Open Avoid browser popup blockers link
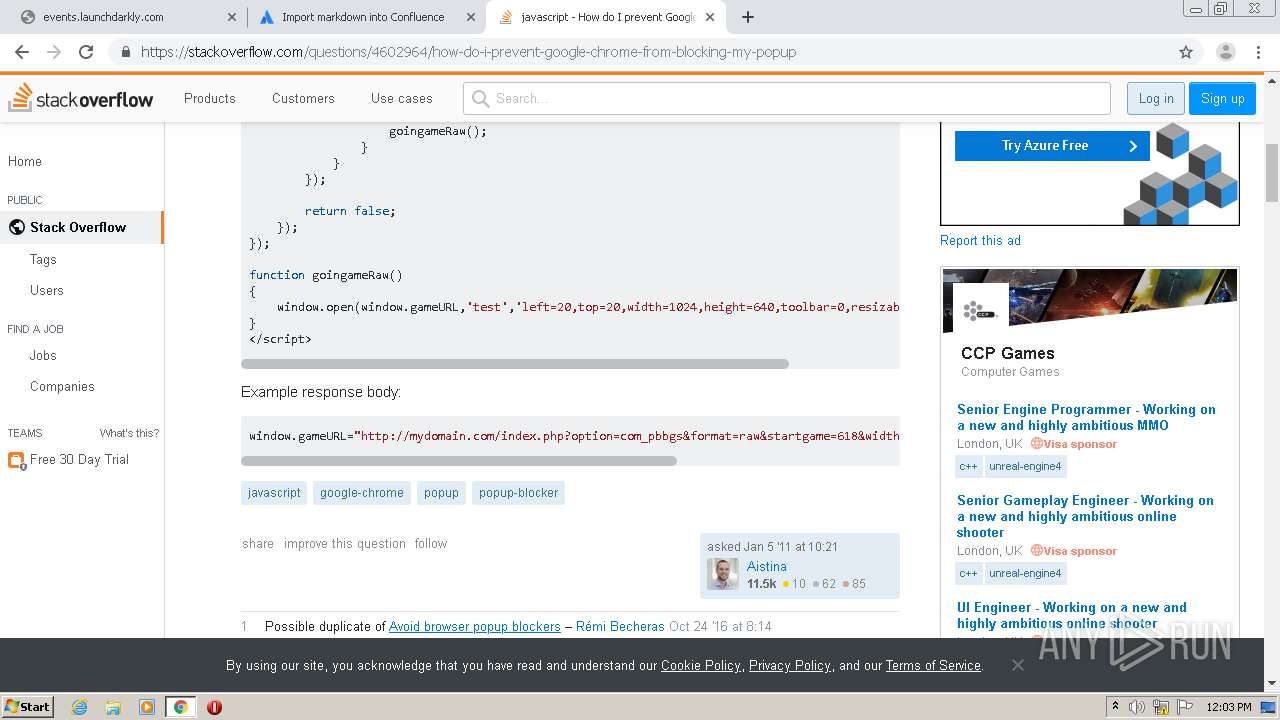Screen dimensions: 1280x720 [474, 626]
